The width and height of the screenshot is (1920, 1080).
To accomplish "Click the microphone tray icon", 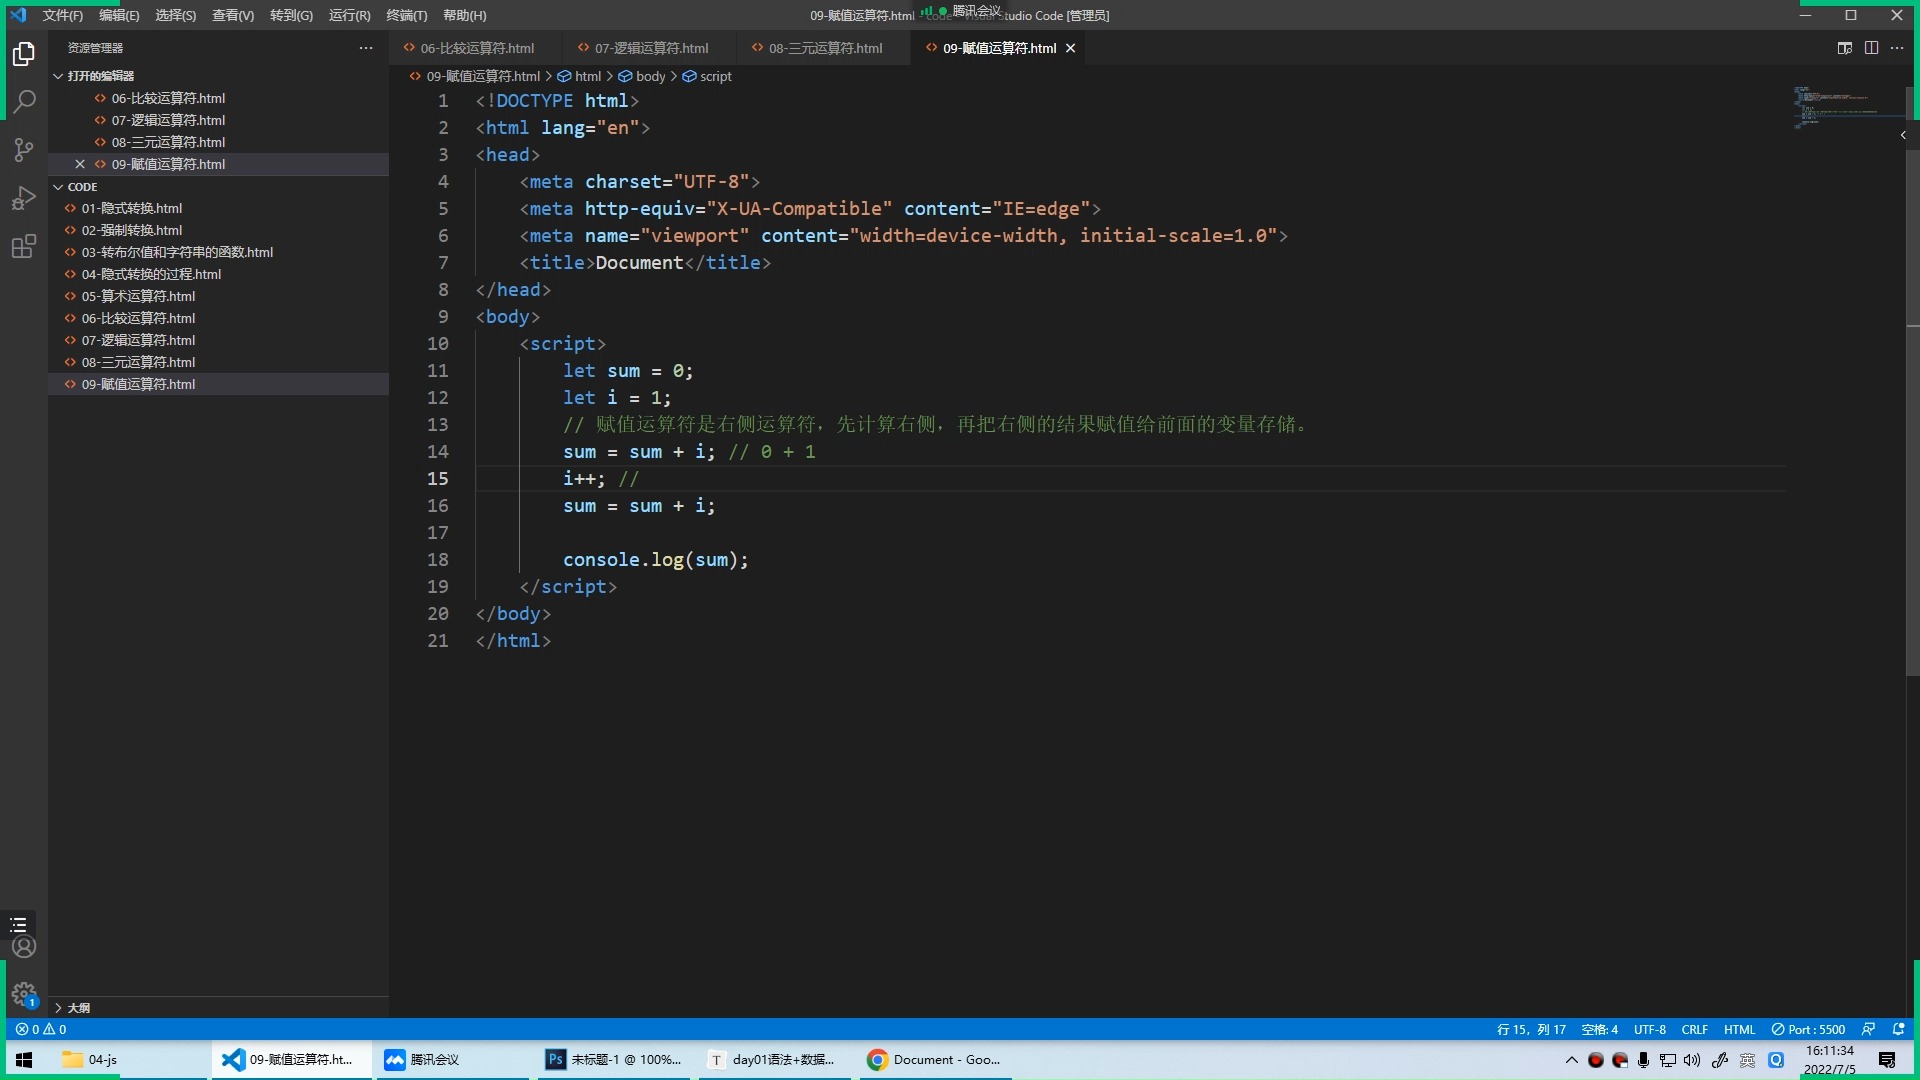I will point(1643,1060).
